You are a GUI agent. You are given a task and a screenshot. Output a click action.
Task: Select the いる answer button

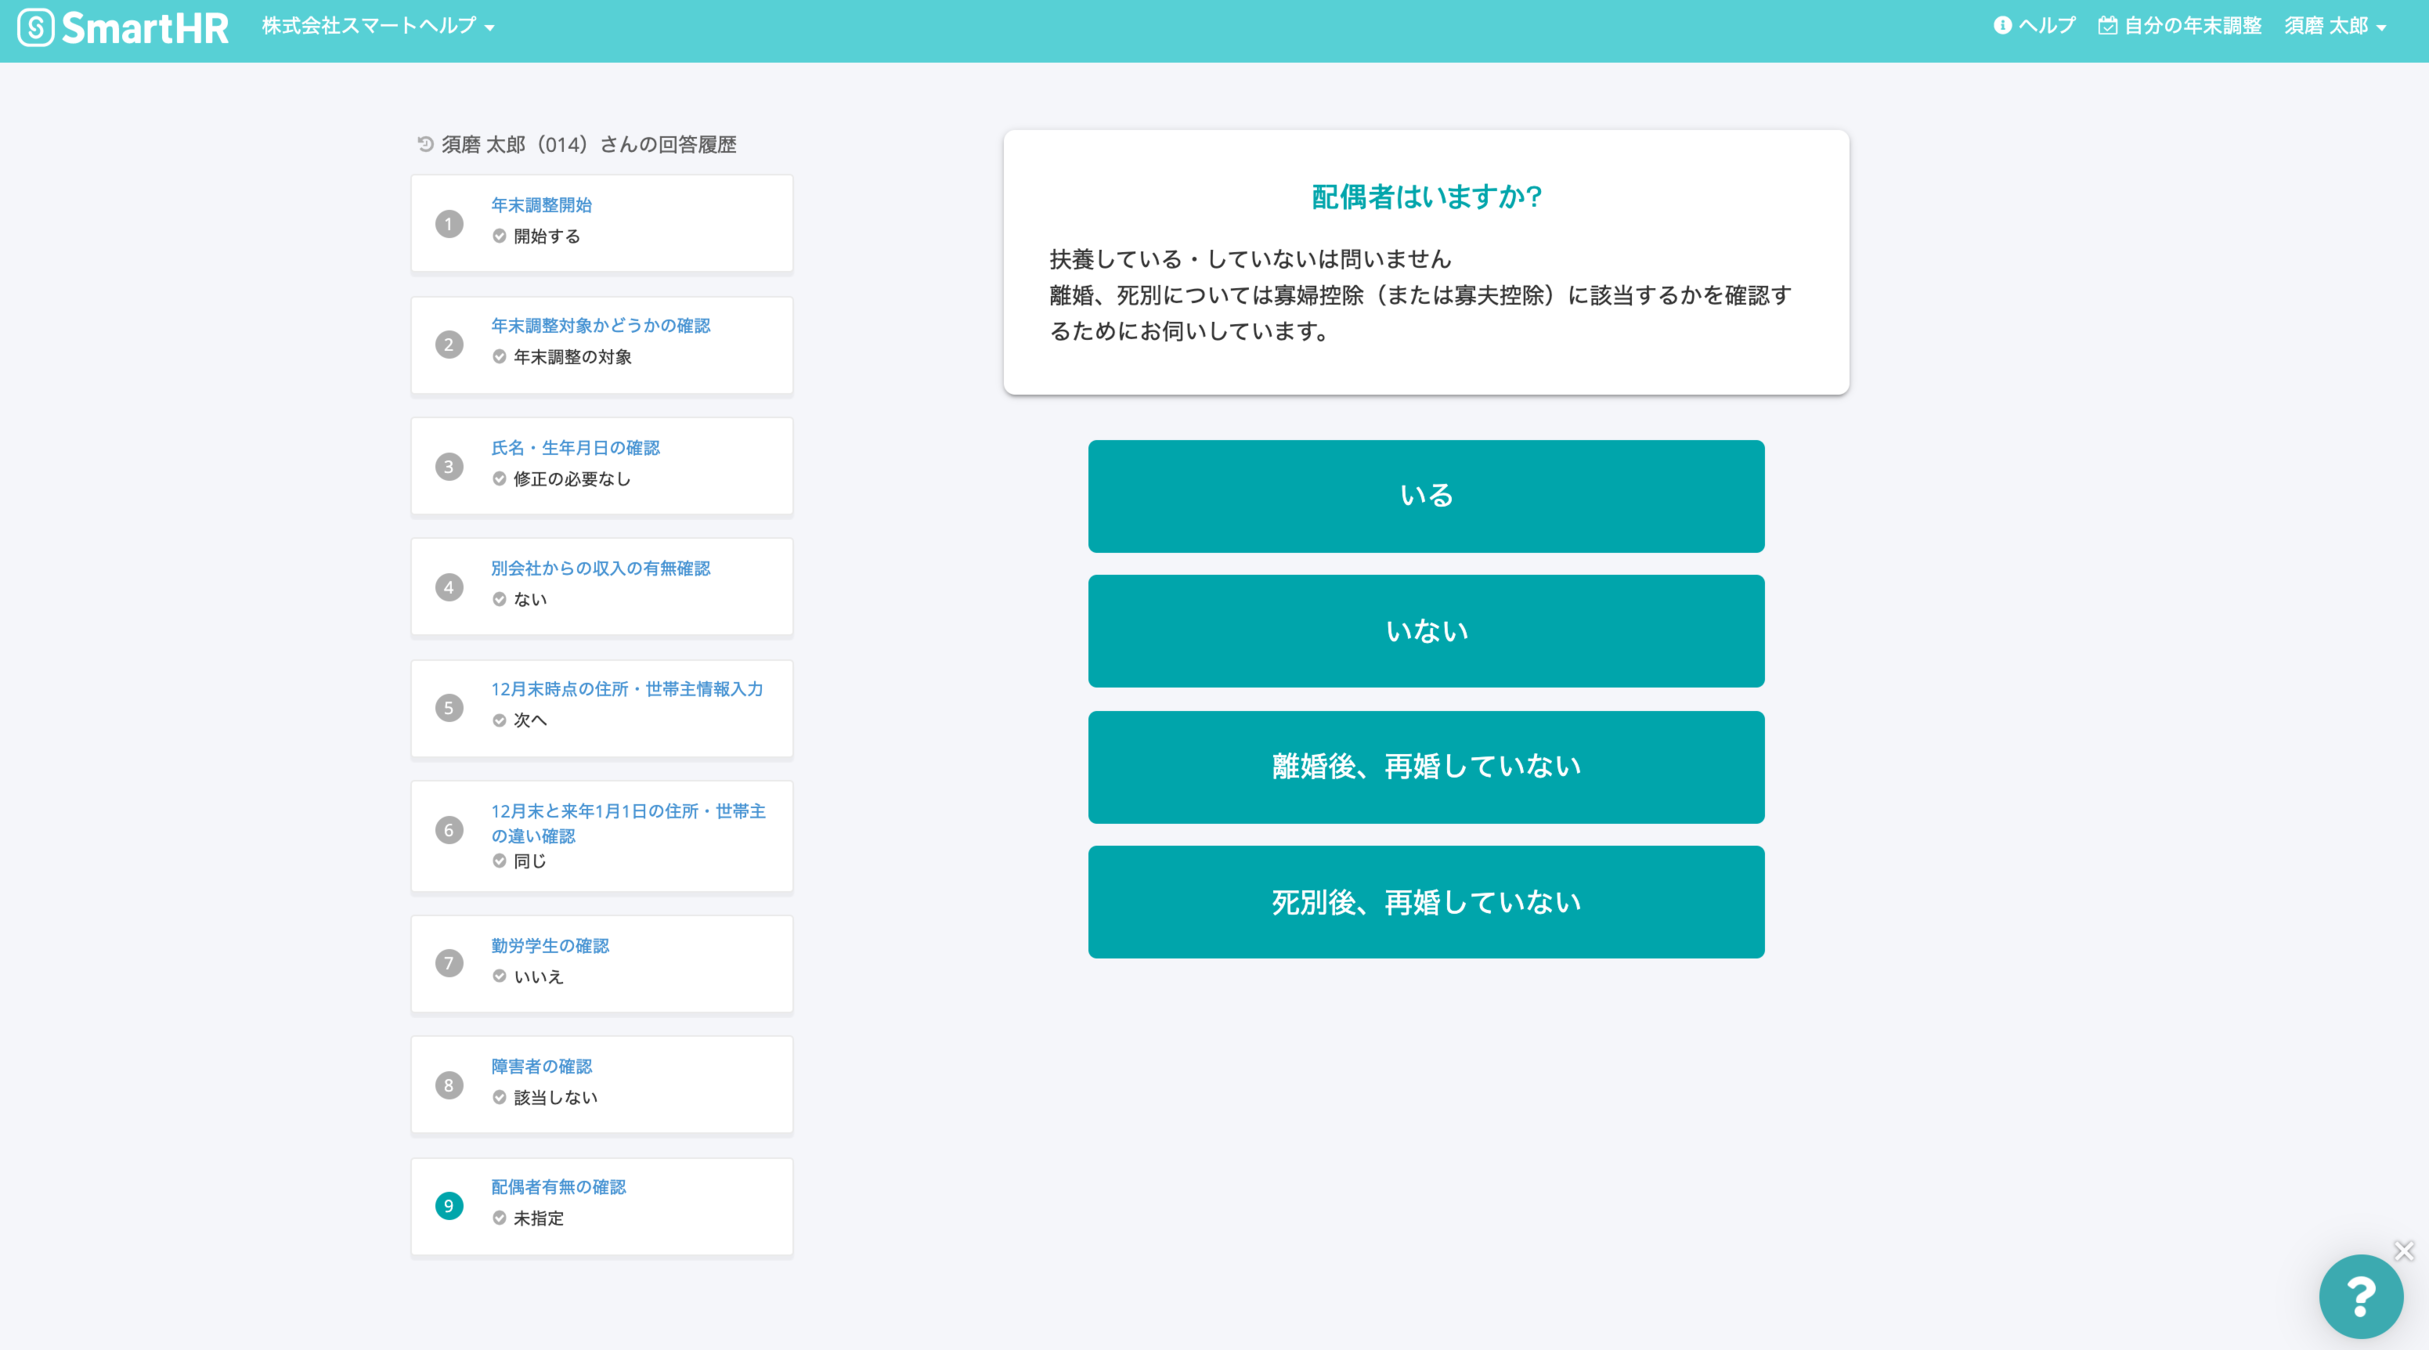coord(1426,496)
